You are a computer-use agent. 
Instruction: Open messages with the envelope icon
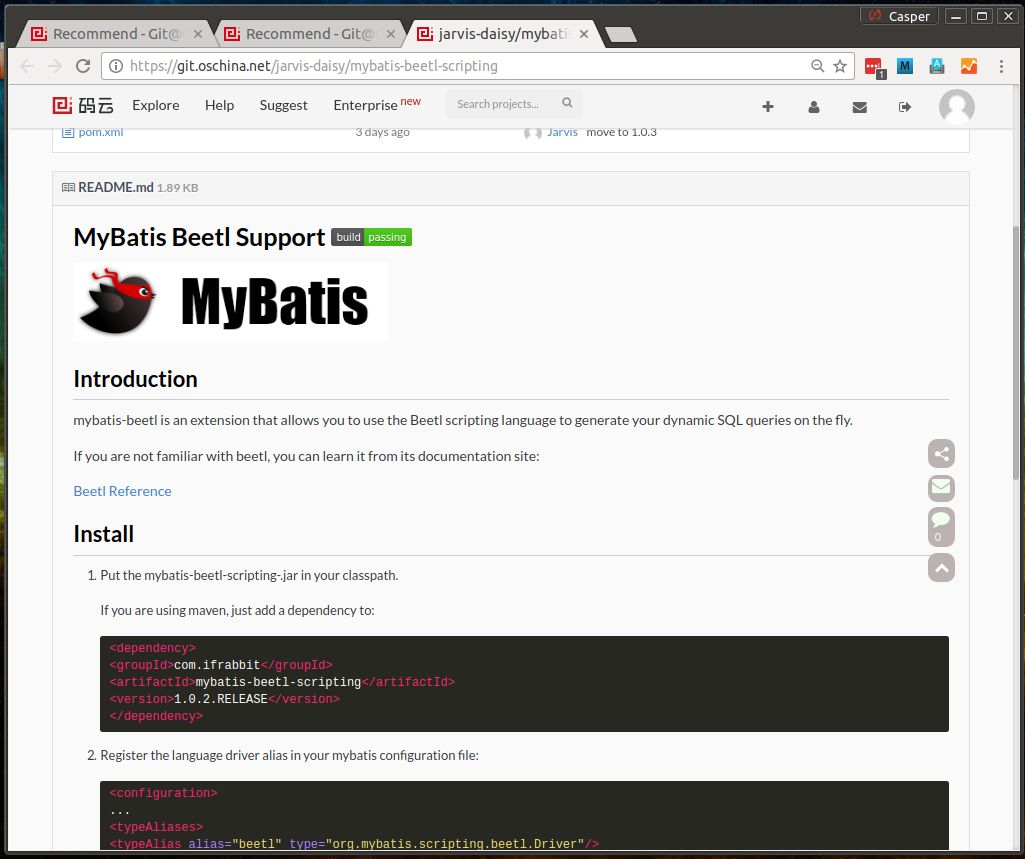[859, 105]
